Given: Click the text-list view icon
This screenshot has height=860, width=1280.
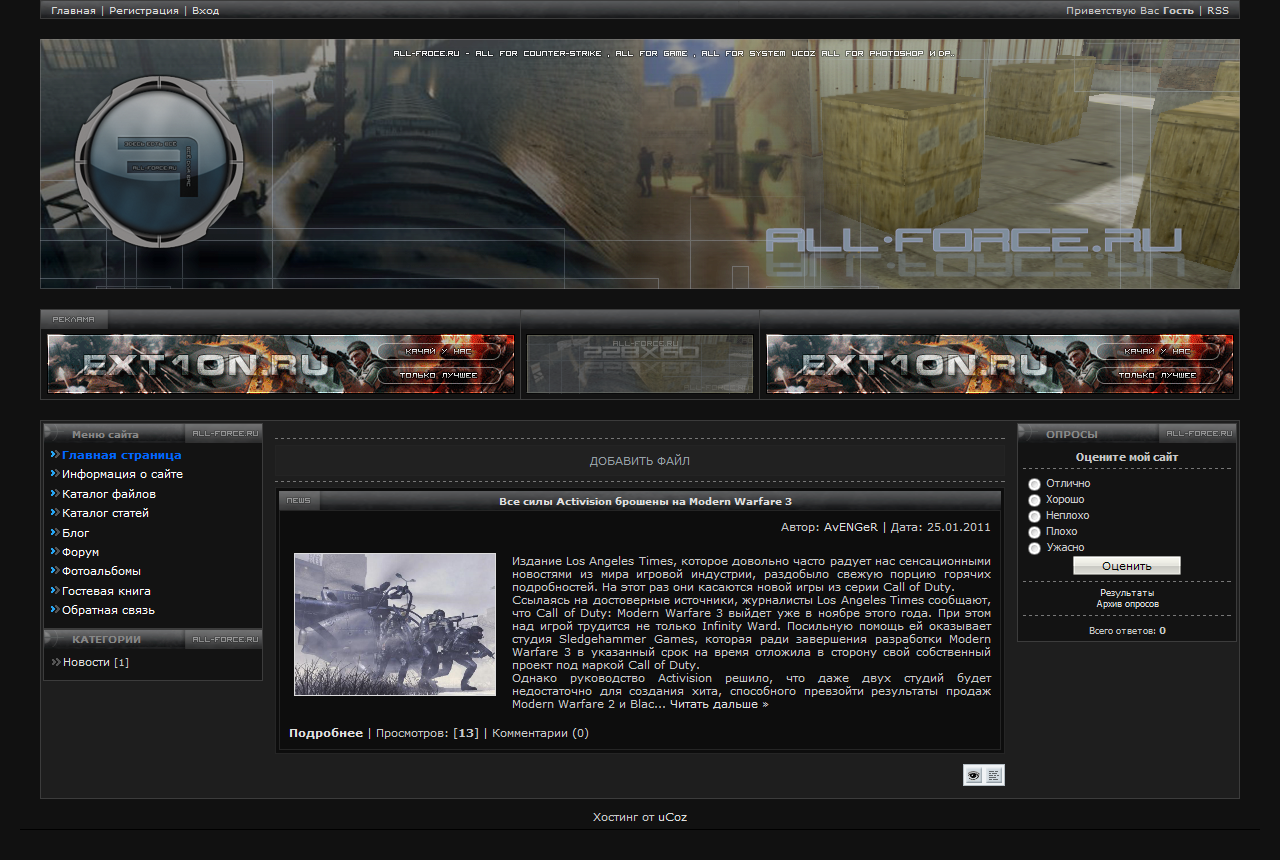Looking at the screenshot, I should (994, 775).
